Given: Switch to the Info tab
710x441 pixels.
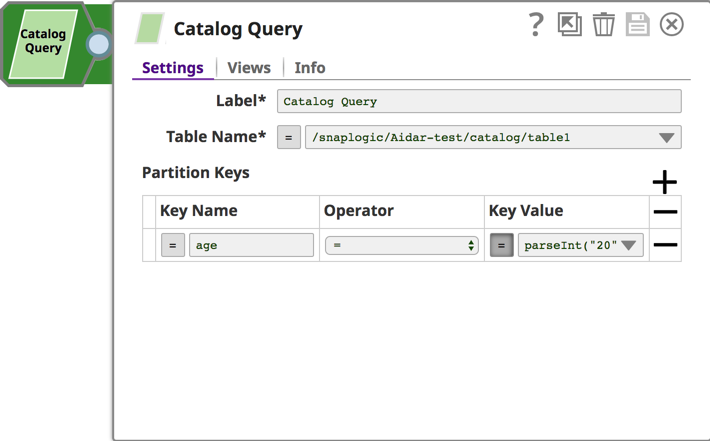Looking at the screenshot, I should point(310,68).
